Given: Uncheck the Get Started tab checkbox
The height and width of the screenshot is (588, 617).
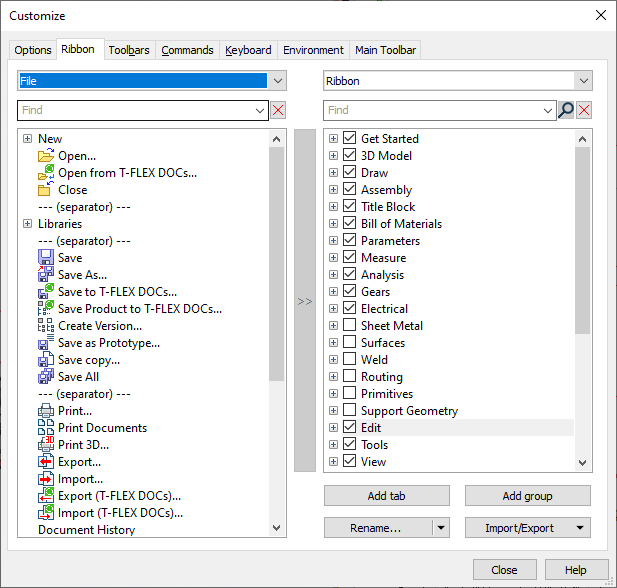Looking at the screenshot, I should pyautogui.click(x=349, y=138).
